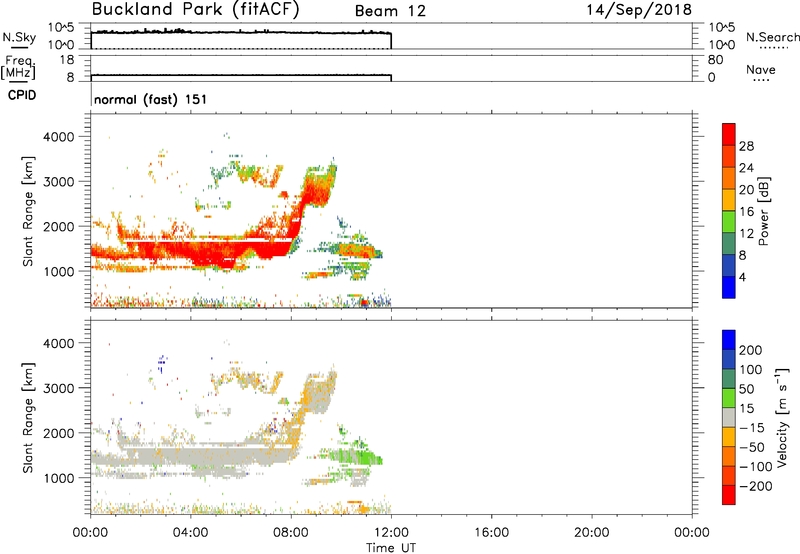Pick the grey velocity swatch between -15 and 15
Screen dimensions: 800x554
tap(729, 417)
